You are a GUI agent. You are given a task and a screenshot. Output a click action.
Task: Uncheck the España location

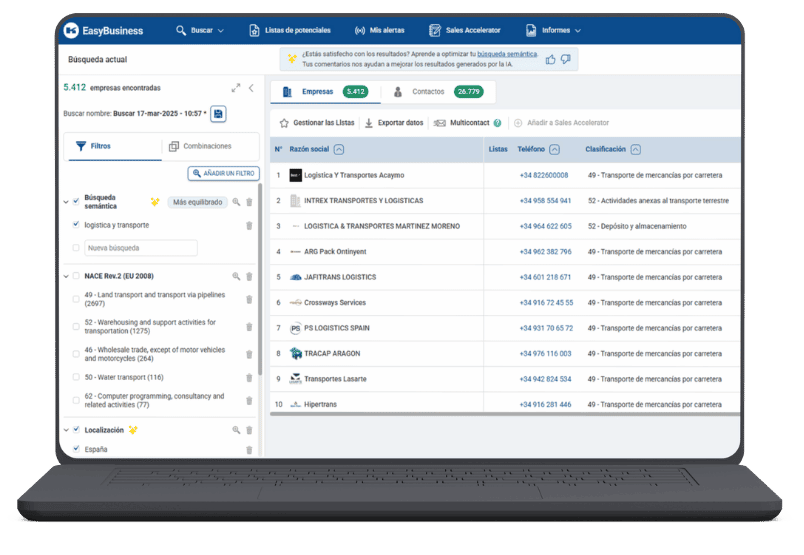pyautogui.click(x=76, y=449)
